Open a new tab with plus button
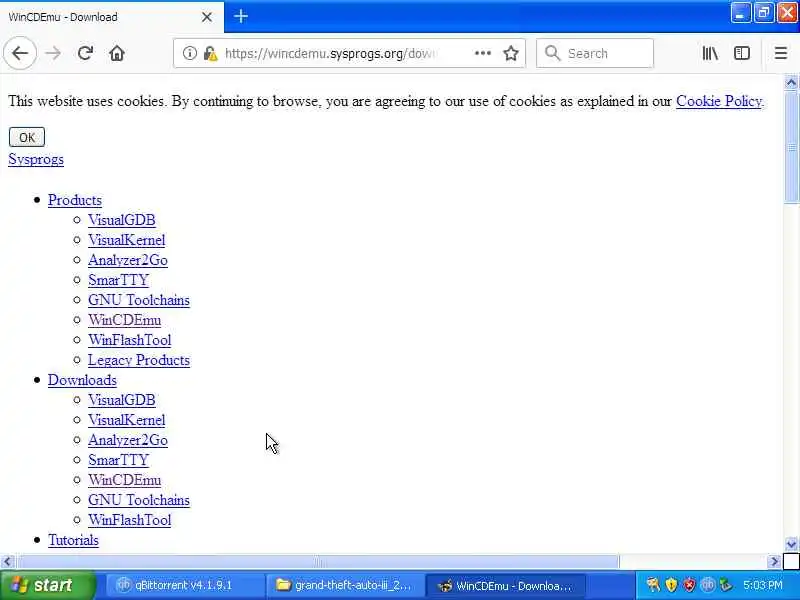 click(241, 17)
